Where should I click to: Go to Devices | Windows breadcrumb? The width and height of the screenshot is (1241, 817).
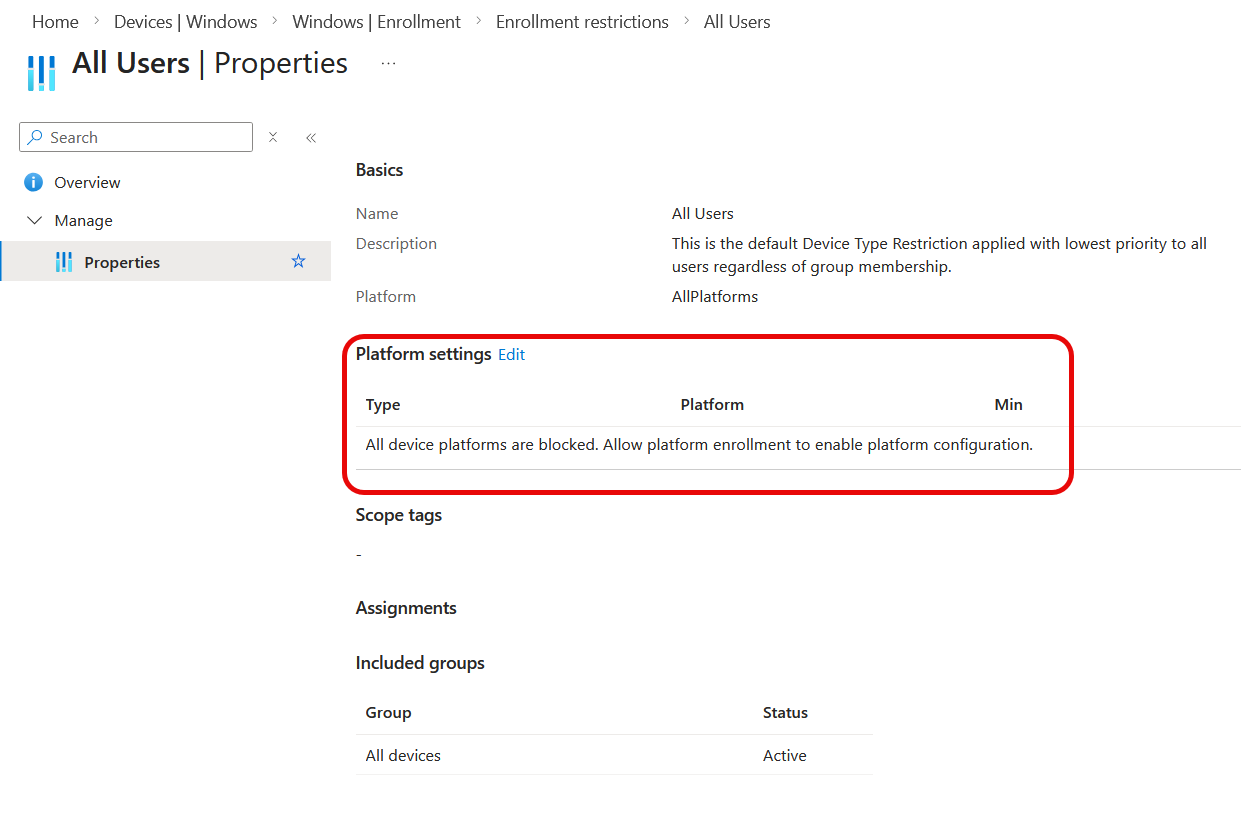pyautogui.click(x=185, y=22)
